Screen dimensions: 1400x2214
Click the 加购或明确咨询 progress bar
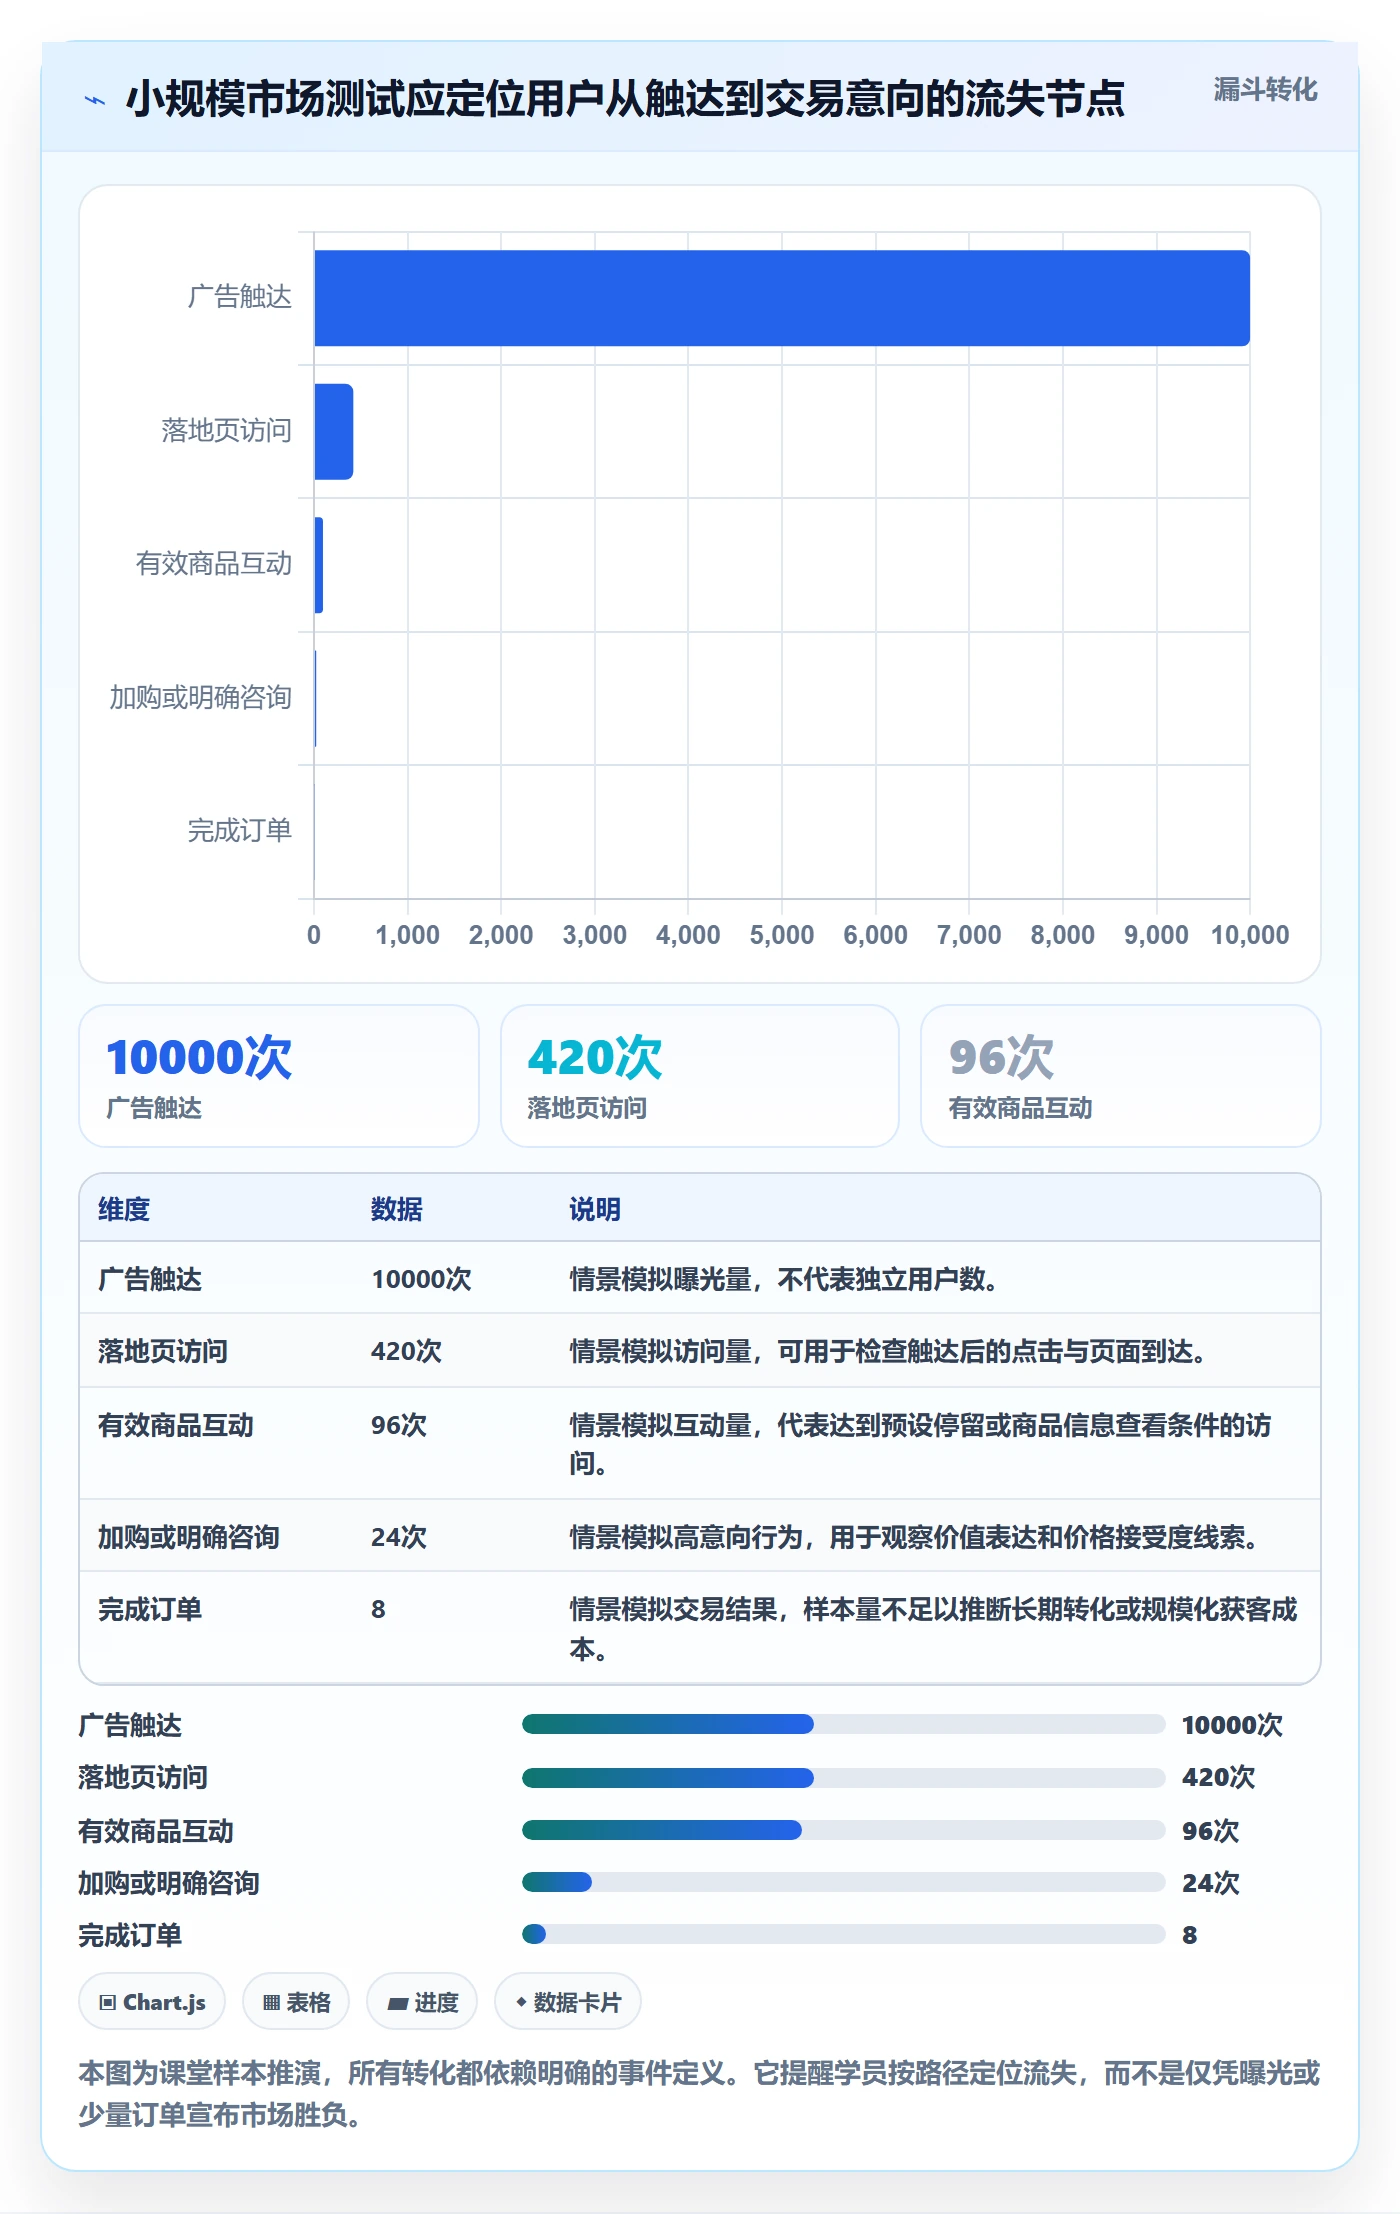click(843, 1882)
